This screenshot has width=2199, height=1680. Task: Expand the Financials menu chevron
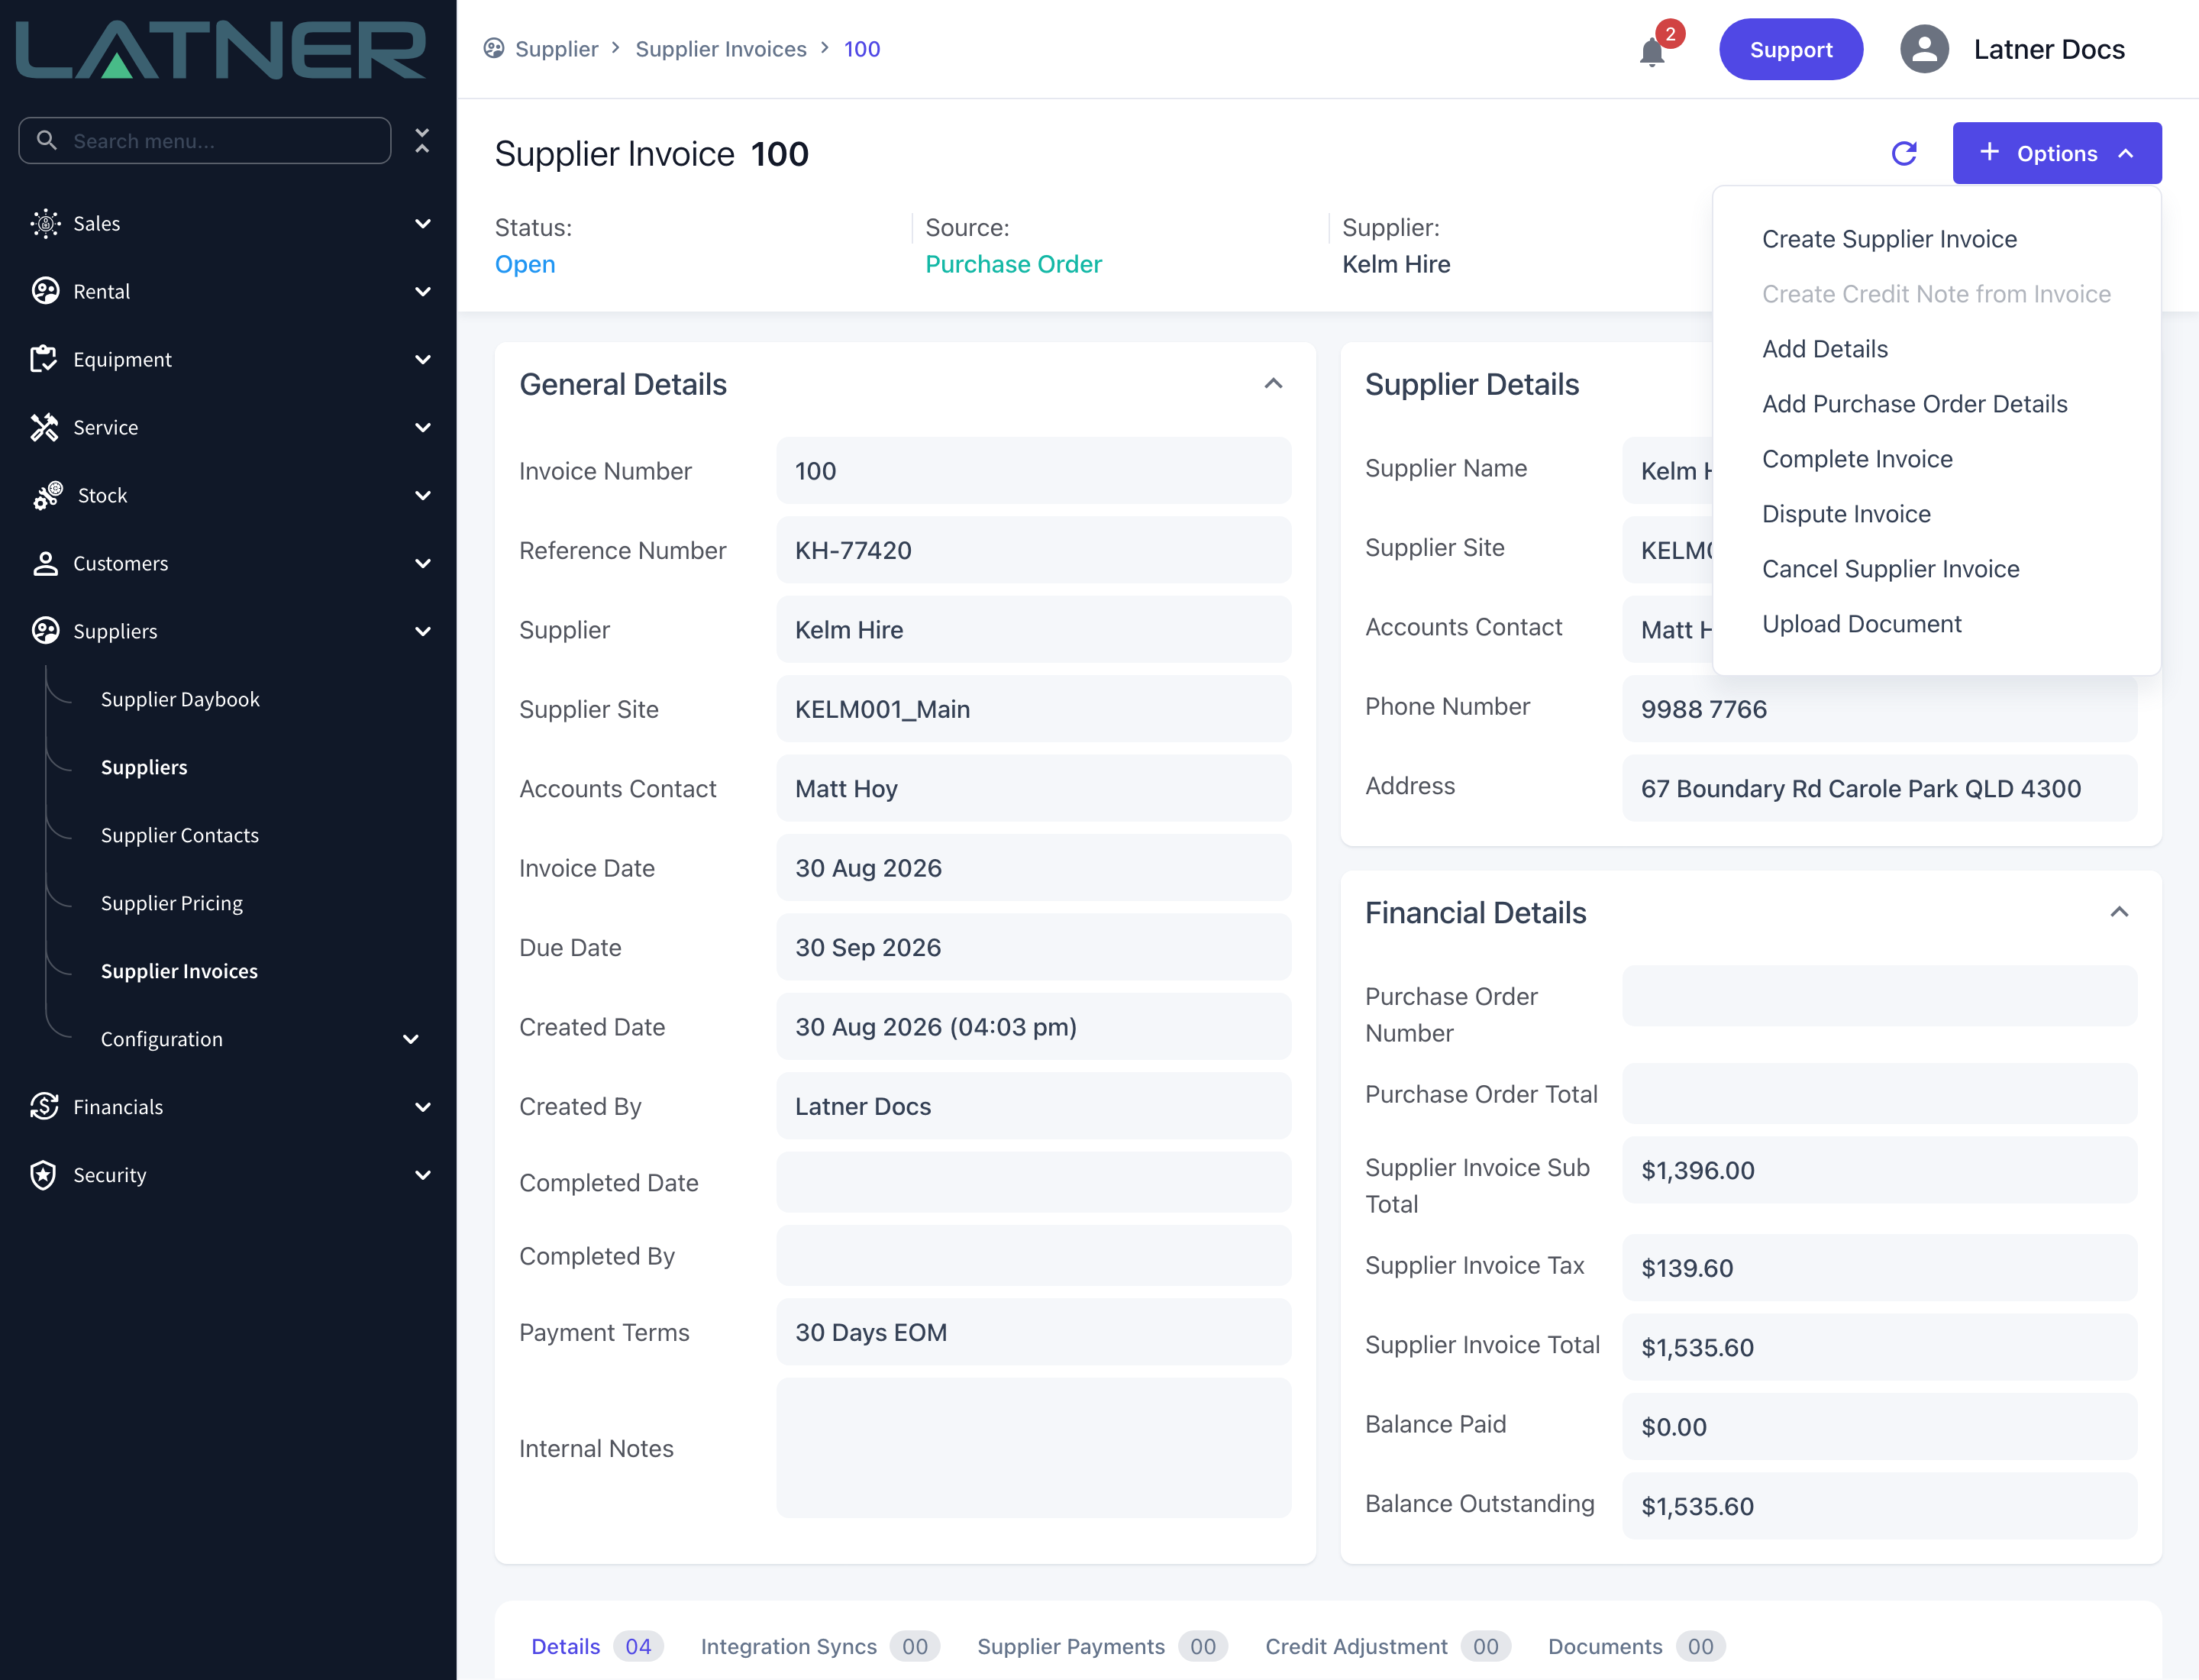point(423,1106)
